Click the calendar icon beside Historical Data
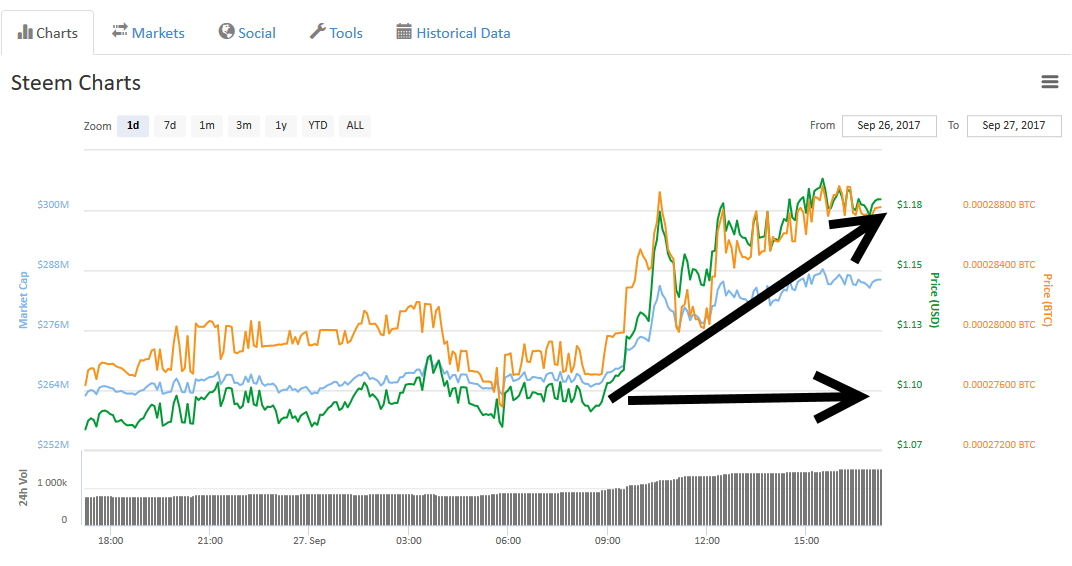This screenshot has width=1072, height=566. [x=404, y=31]
